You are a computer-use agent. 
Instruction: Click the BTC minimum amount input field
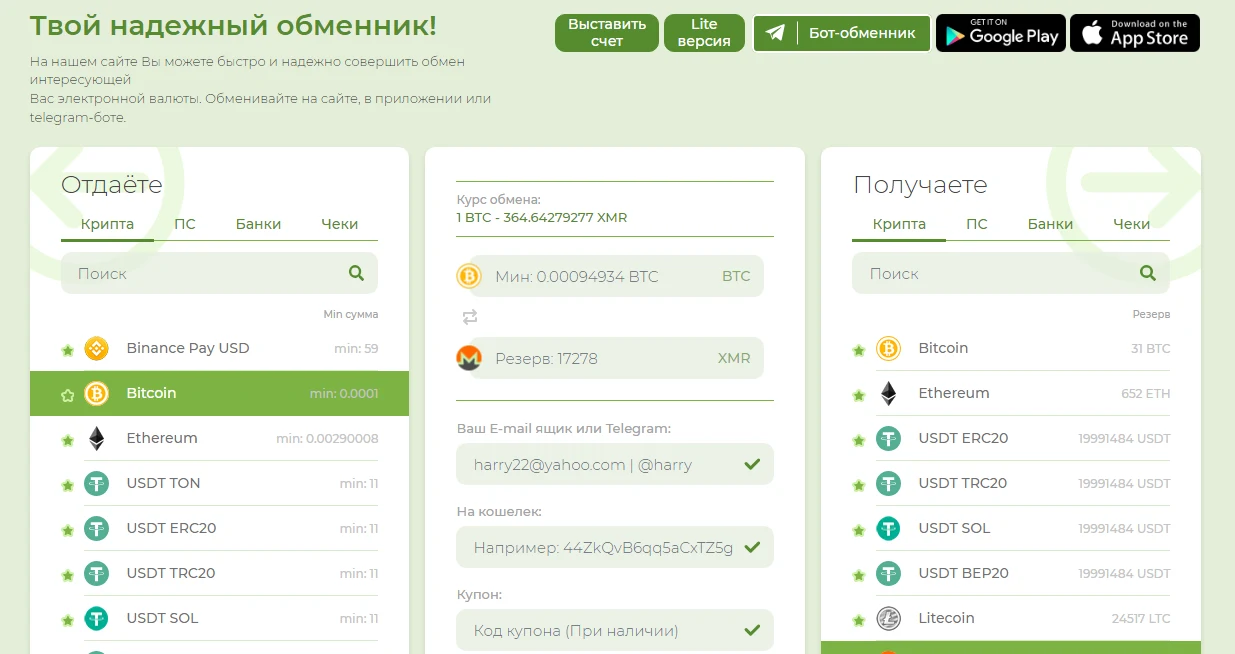[x=615, y=276]
